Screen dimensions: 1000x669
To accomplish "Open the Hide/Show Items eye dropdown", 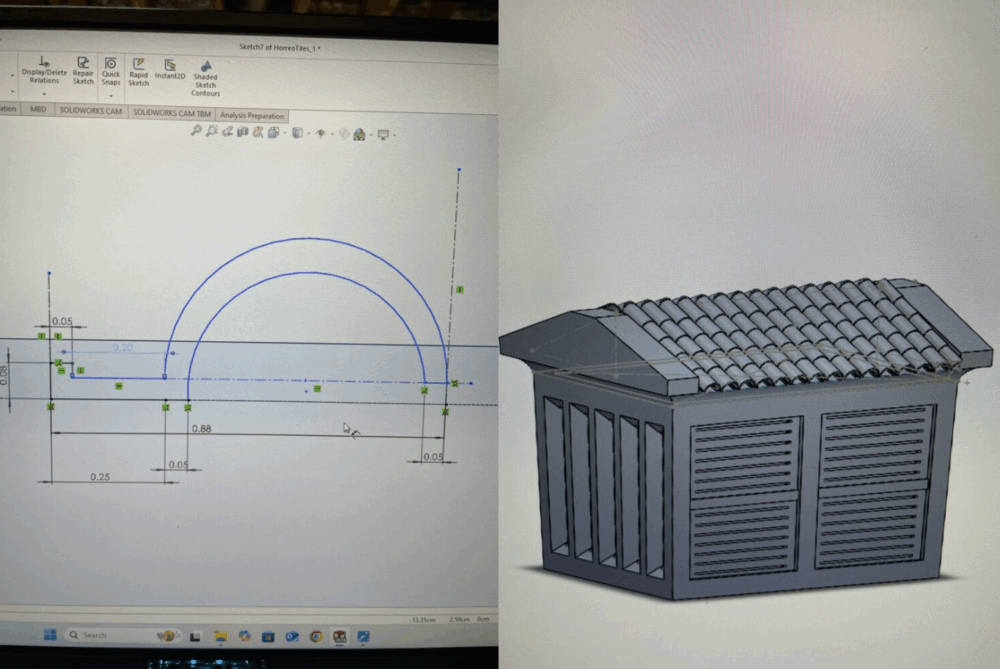I will pyautogui.click(x=320, y=133).
